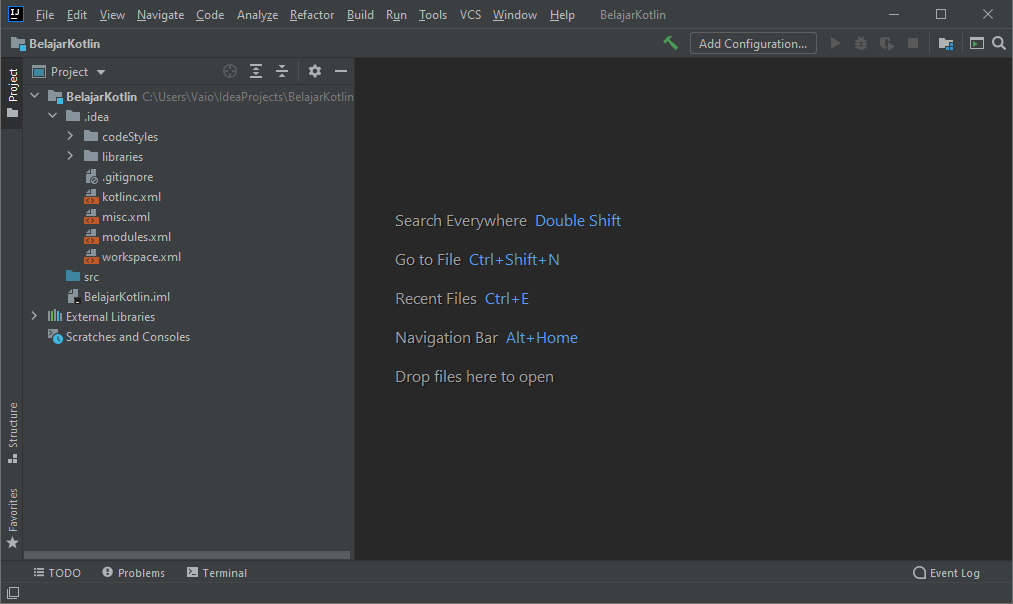Viewport: 1013px width, 604px height.
Task: Expand the External Libraries node
Action: point(33,316)
